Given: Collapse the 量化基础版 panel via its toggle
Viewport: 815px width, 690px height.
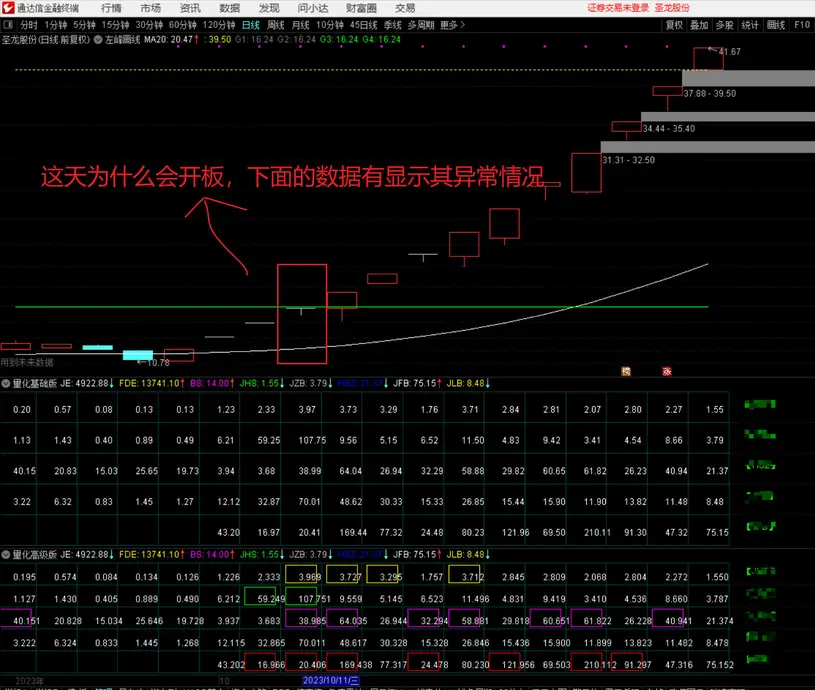Looking at the screenshot, I should point(6,382).
